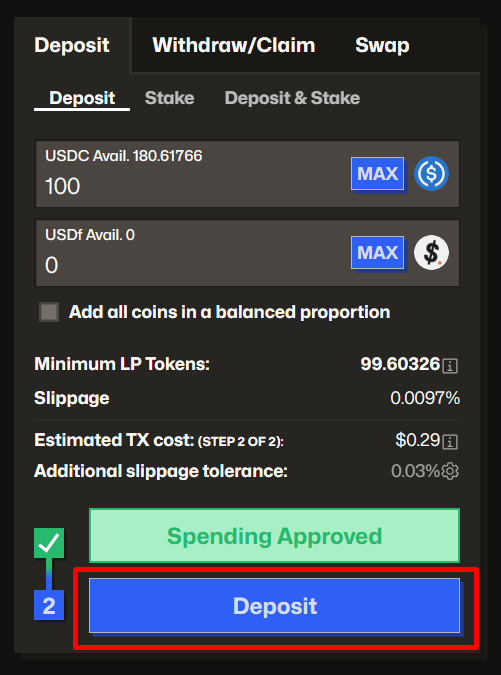
Task: Open info icon beside Estimated TX cost
Action: pos(450,442)
